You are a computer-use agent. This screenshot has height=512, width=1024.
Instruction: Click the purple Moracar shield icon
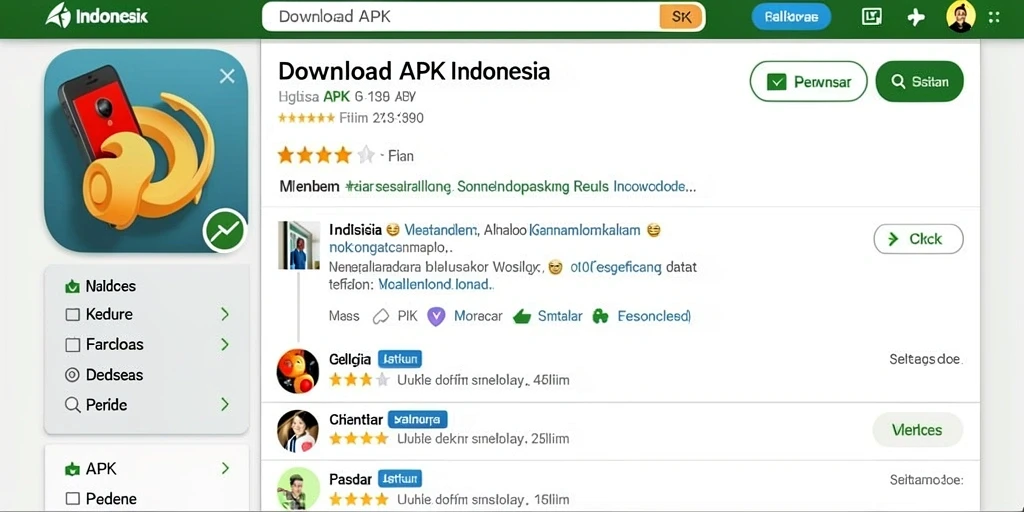436,317
